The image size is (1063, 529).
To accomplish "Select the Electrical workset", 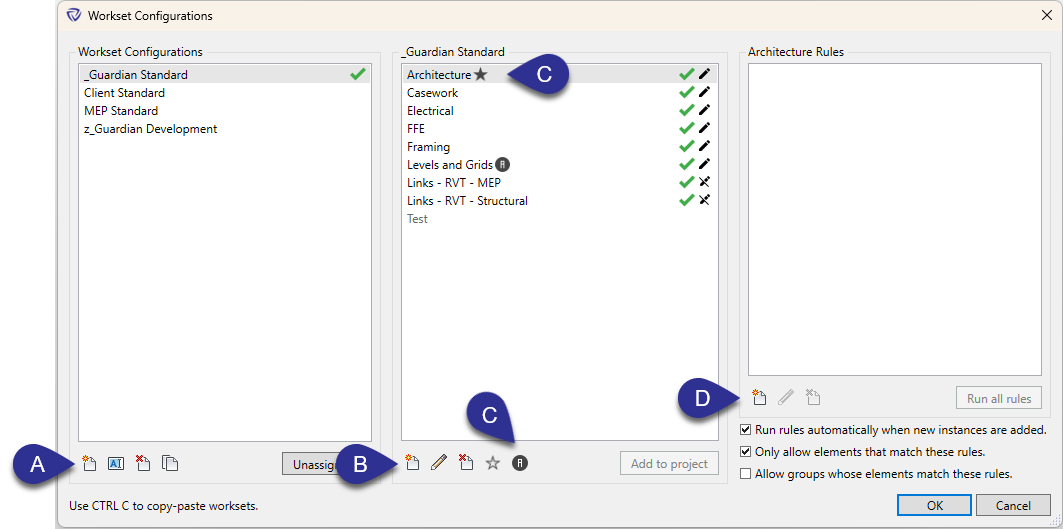I will 559,111.
